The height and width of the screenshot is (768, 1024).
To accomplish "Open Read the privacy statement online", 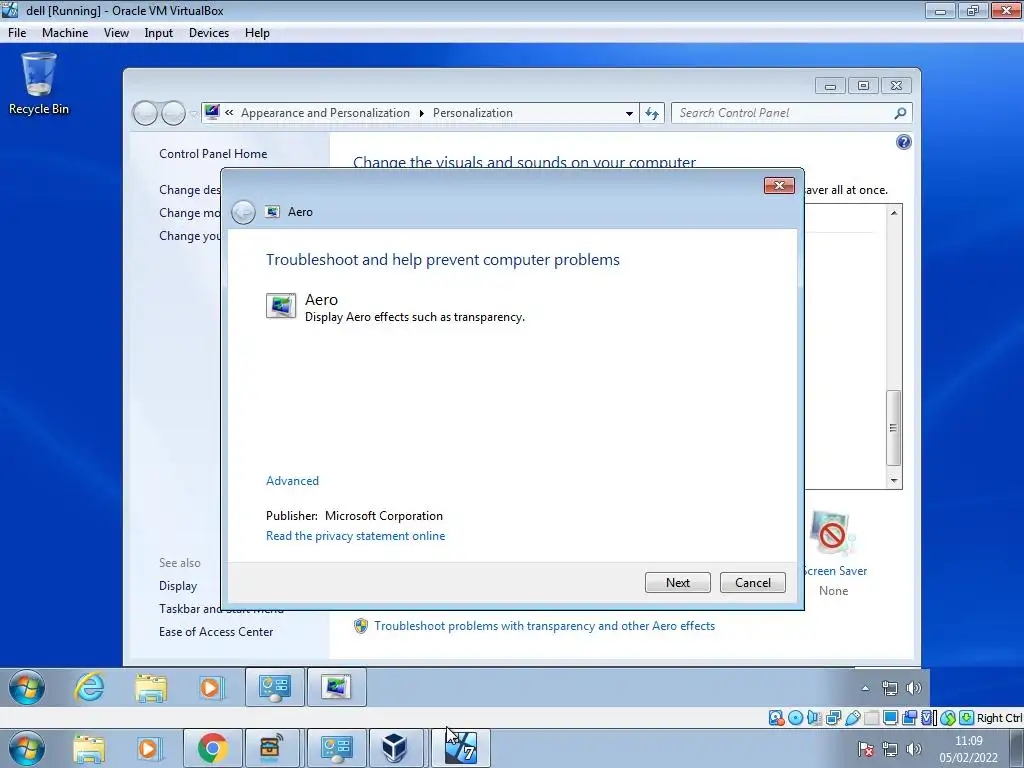I will point(355,536).
